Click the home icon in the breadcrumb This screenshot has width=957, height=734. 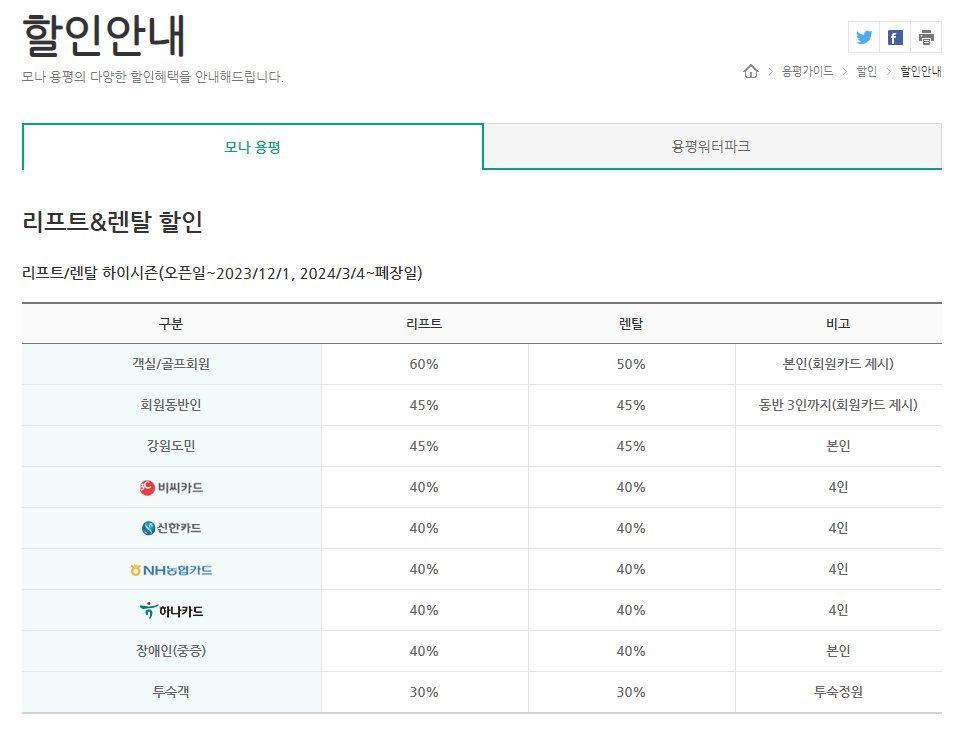[x=750, y=71]
